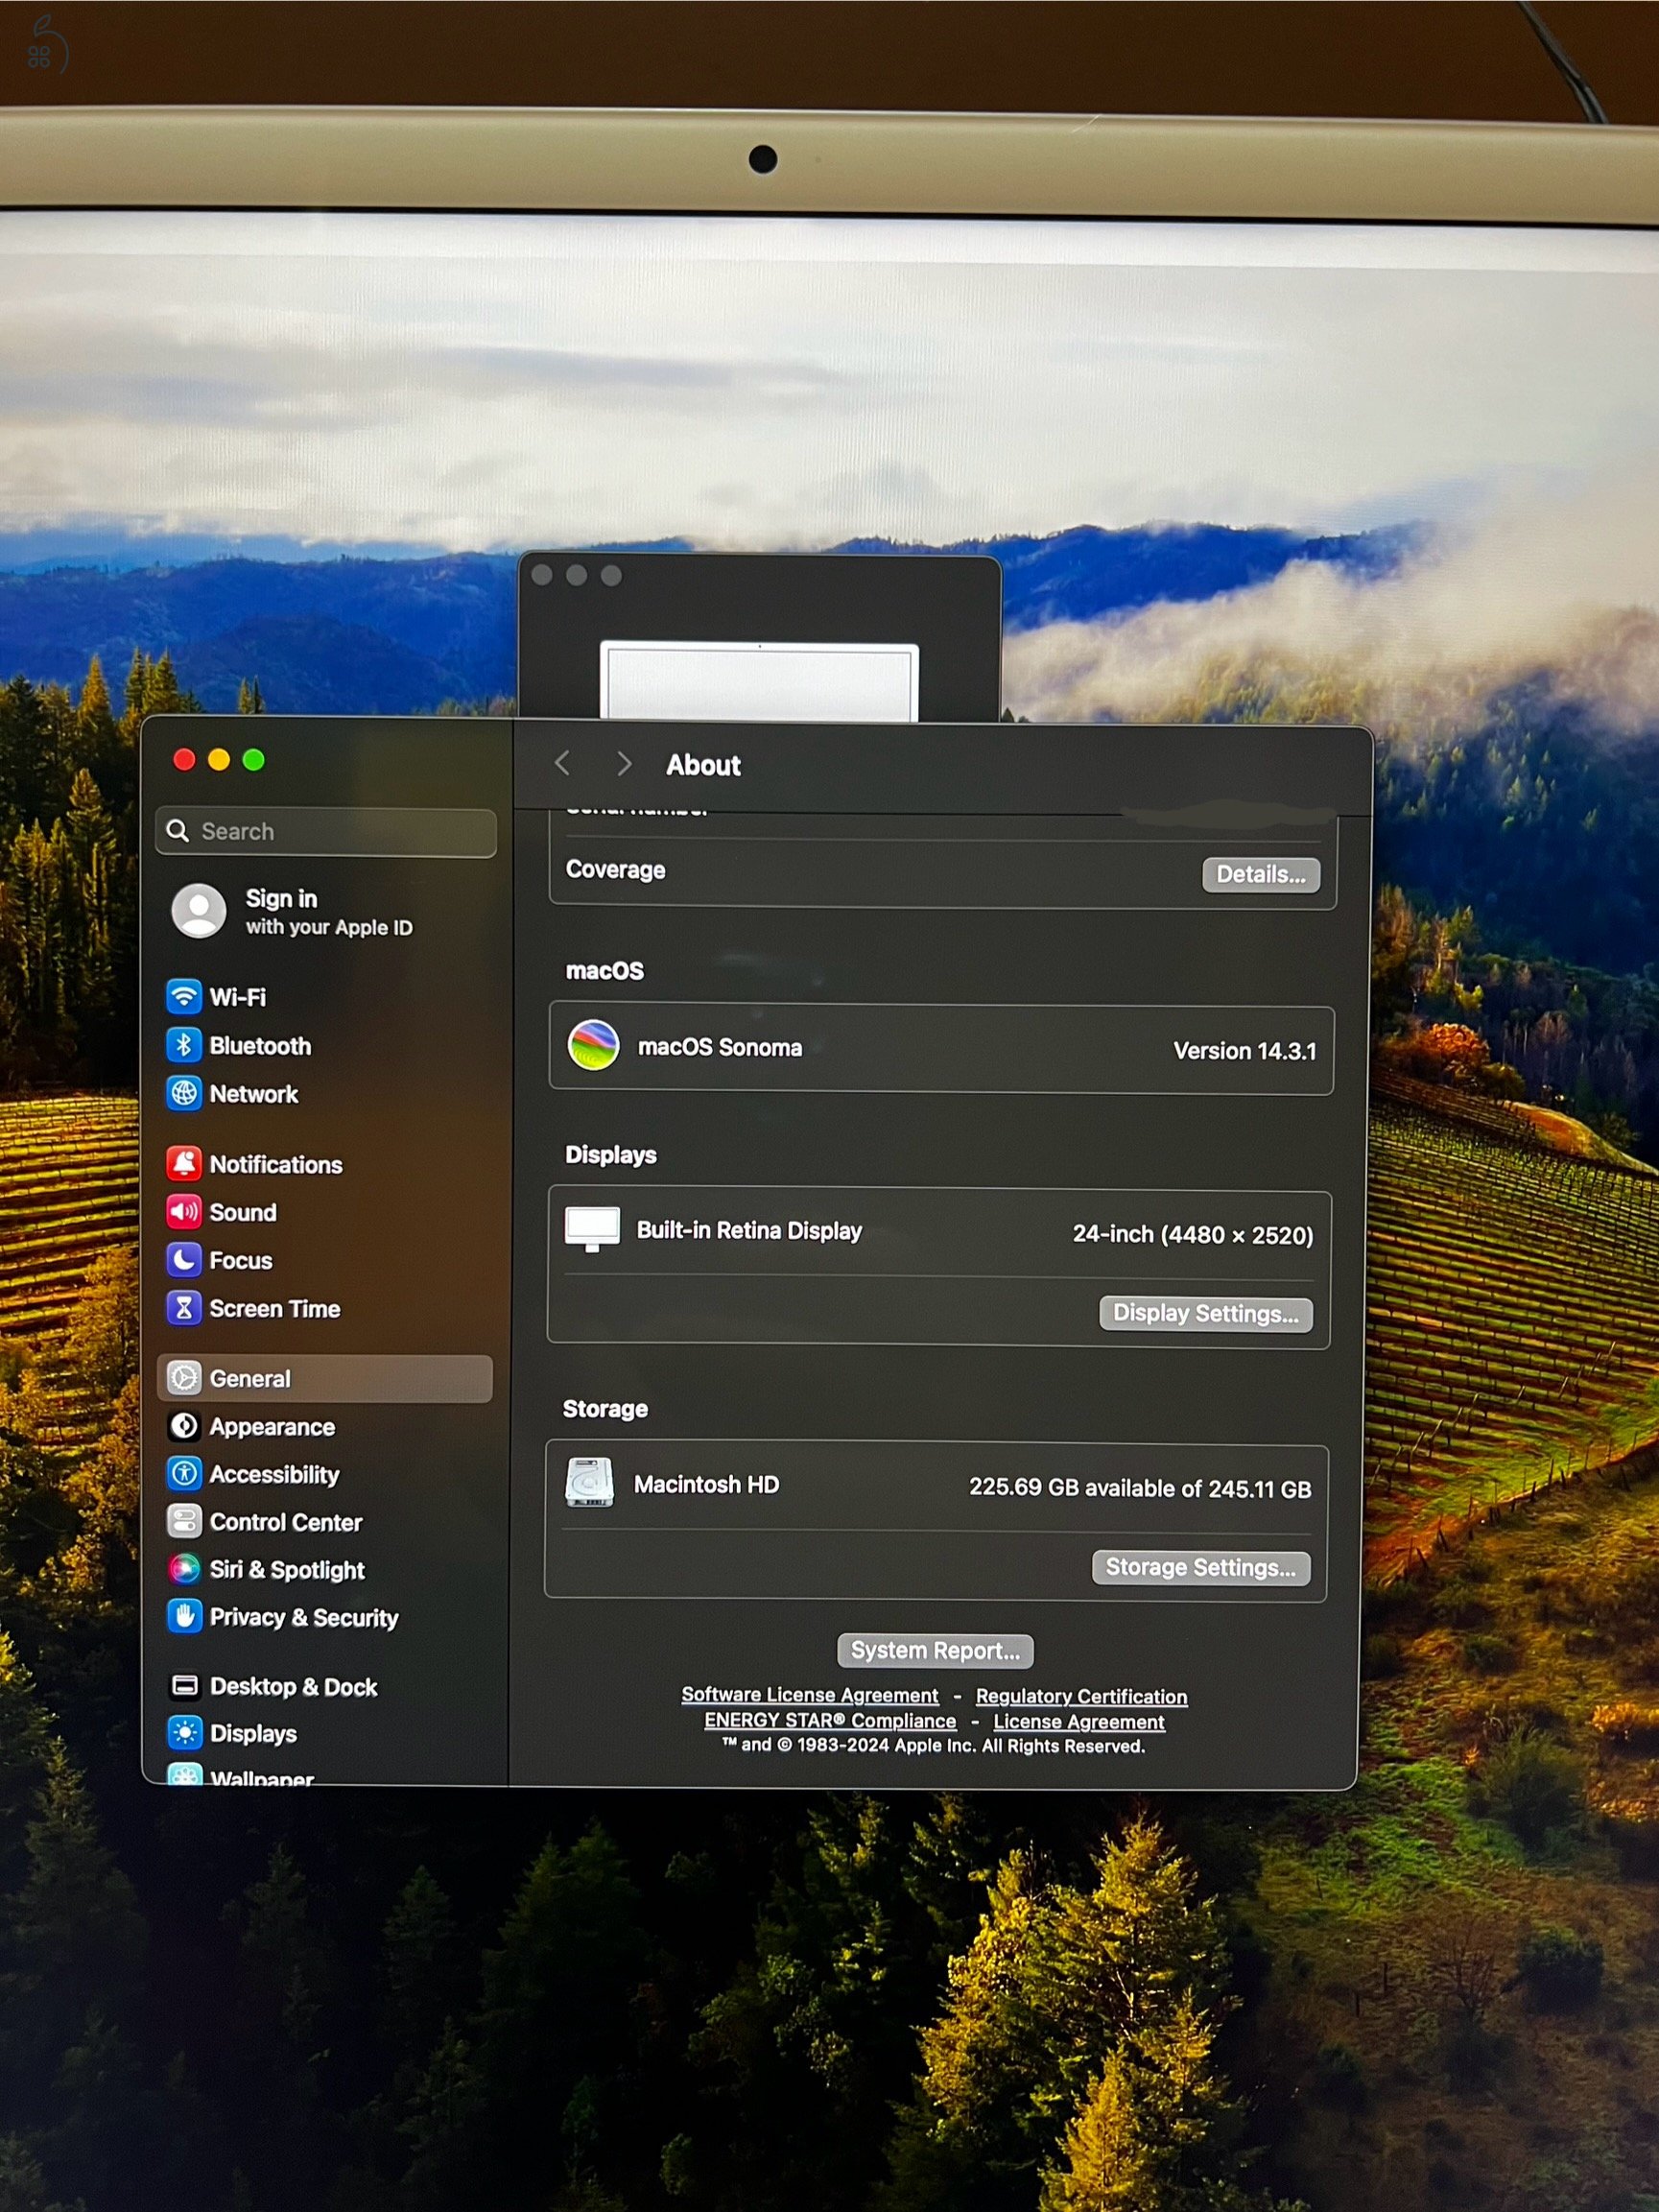Click the System Report button

pos(935,1650)
